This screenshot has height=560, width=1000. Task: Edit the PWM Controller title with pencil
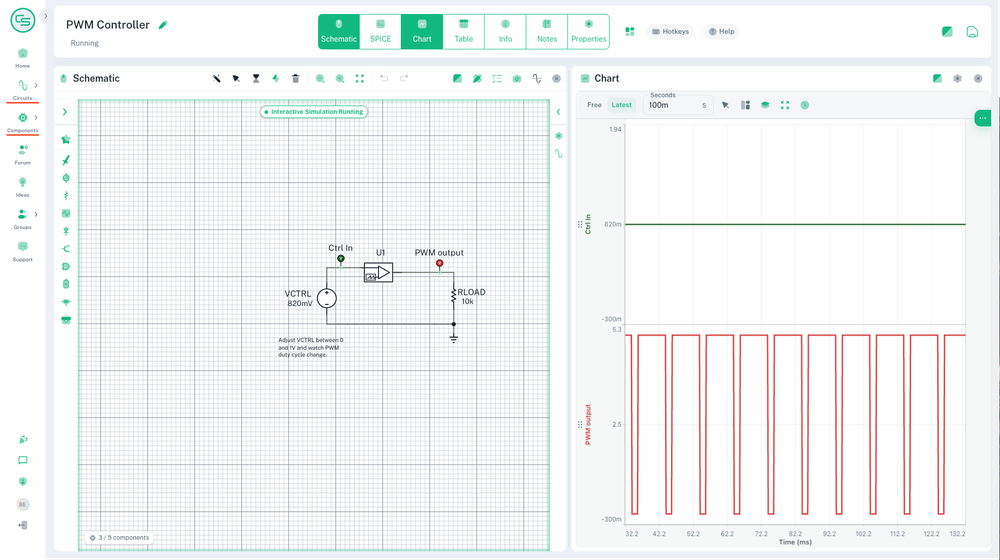(163, 25)
